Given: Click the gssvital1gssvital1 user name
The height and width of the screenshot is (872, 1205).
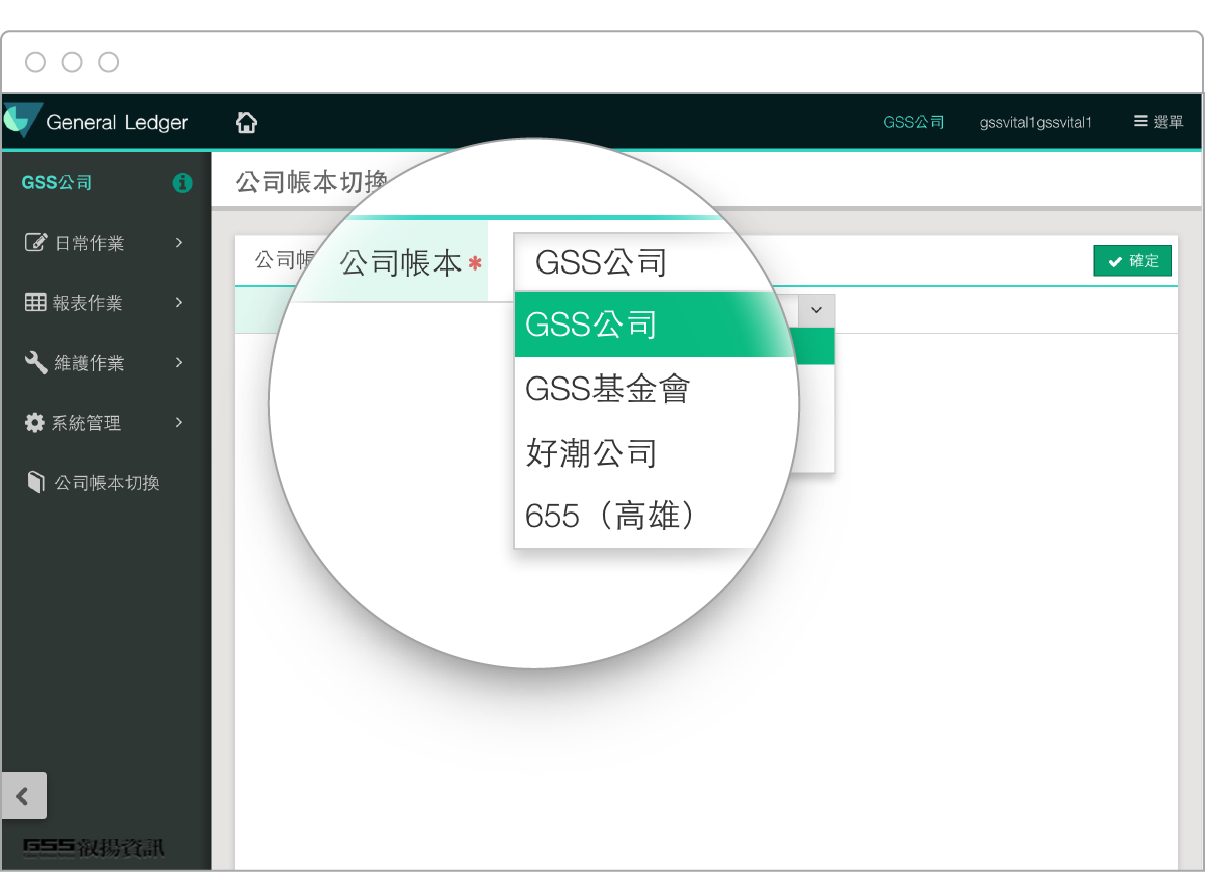Looking at the screenshot, I should [x=1036, y=122].
